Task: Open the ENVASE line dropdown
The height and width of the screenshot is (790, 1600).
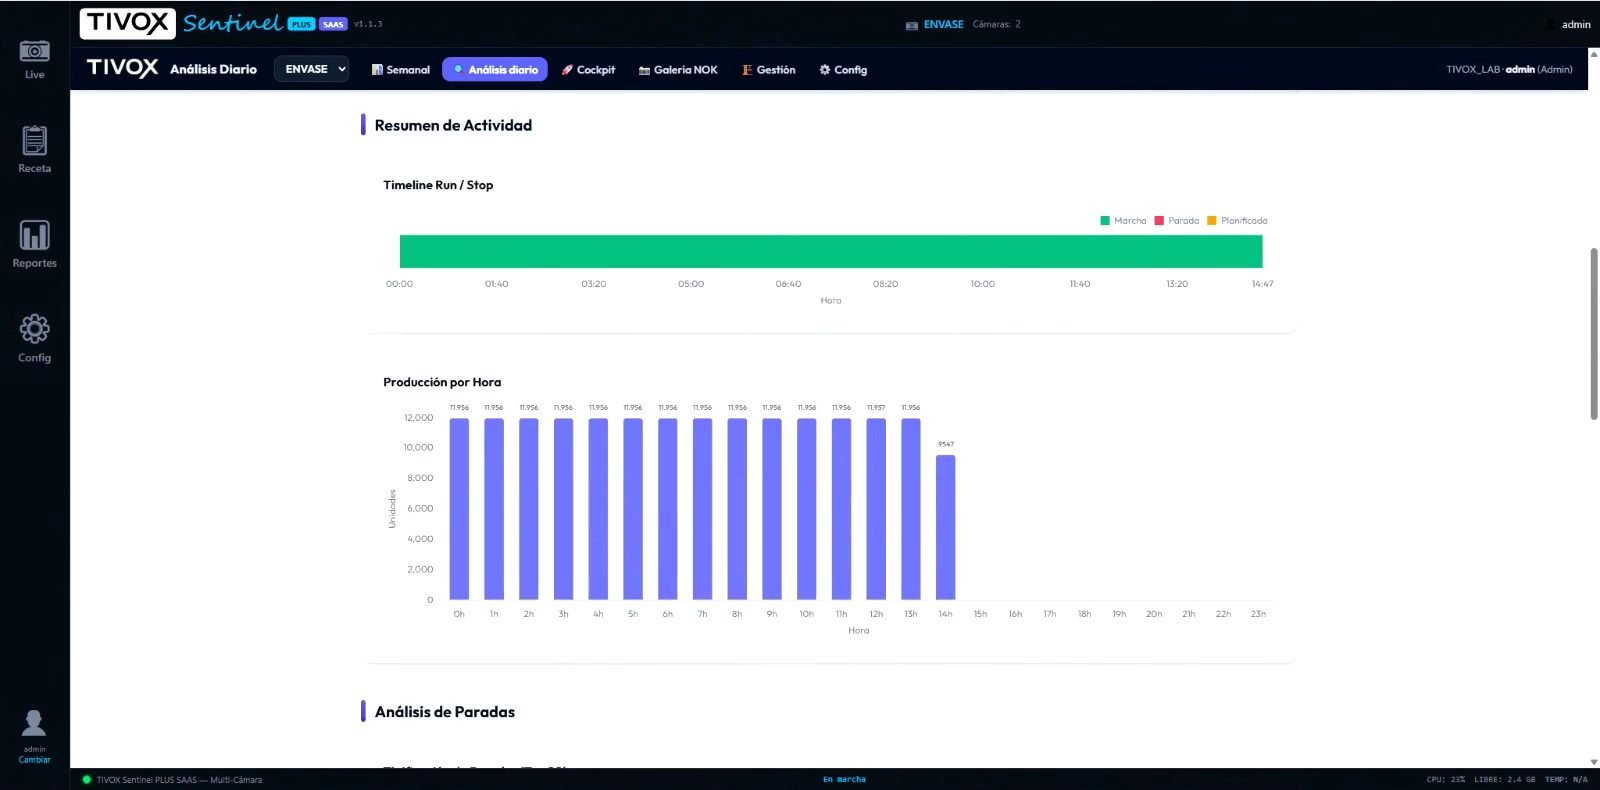Action: pos(311,69)
